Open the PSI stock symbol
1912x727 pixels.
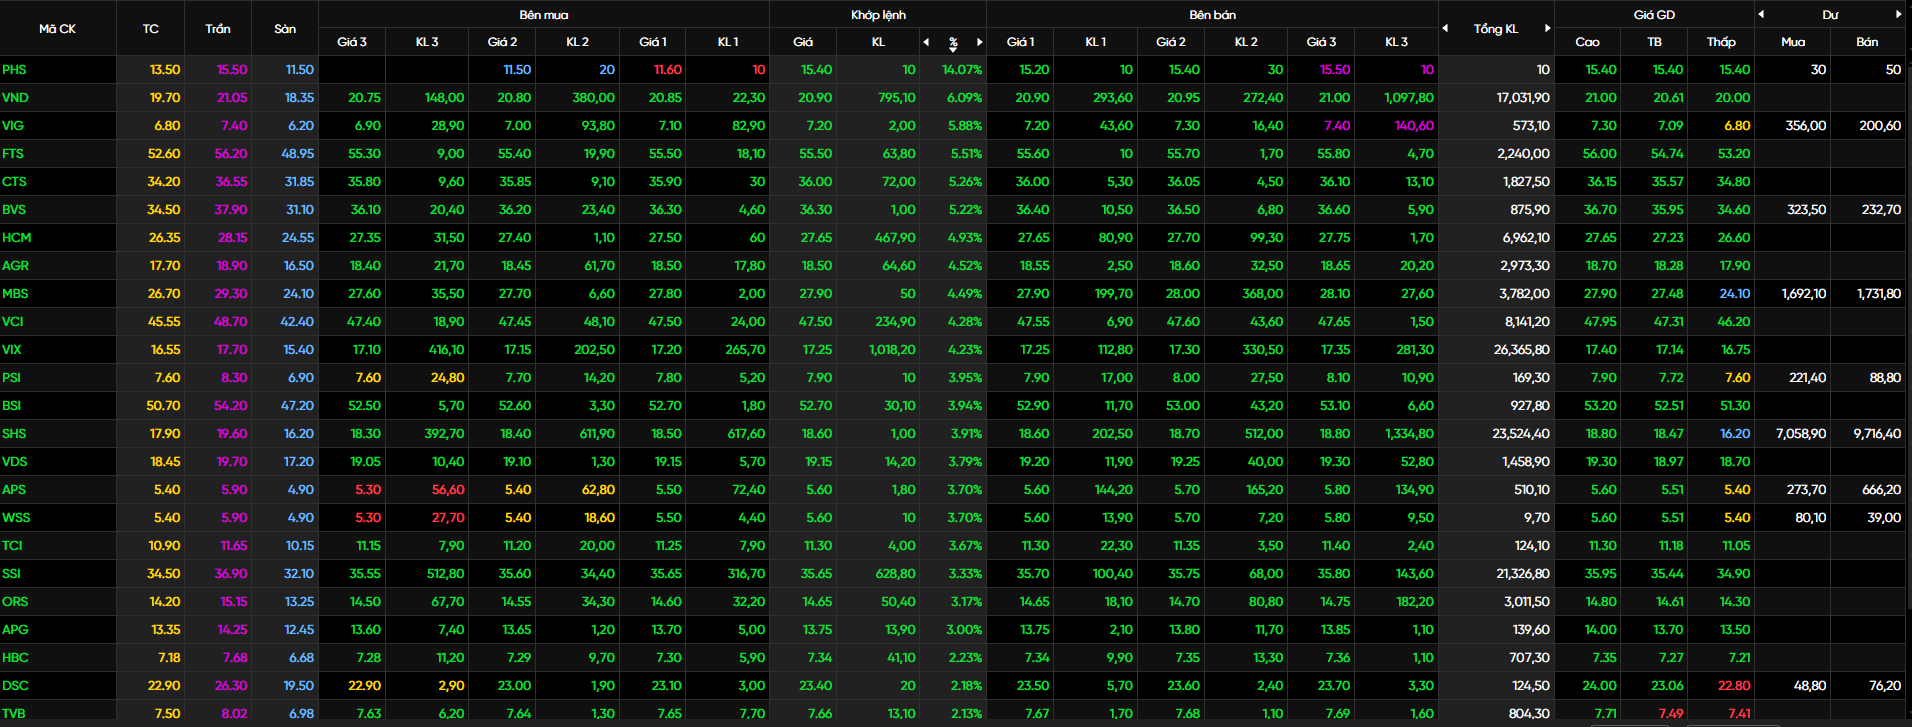click(12, 378)
